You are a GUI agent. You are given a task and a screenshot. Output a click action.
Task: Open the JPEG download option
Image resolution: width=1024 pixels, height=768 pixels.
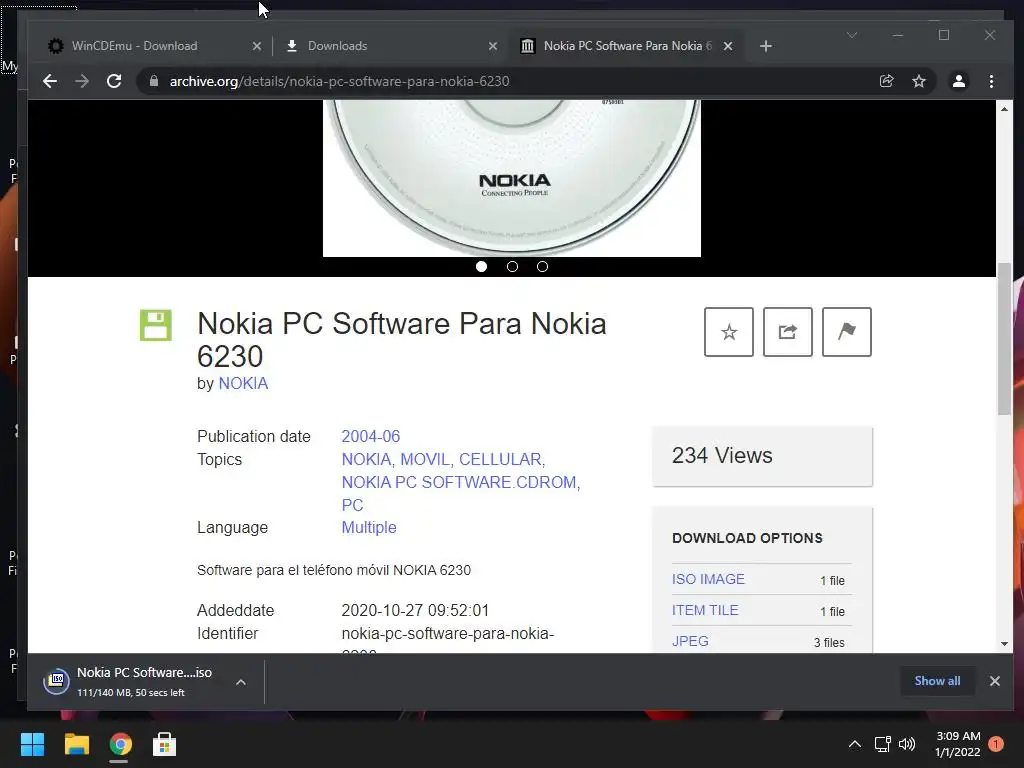tap(690, 641)
